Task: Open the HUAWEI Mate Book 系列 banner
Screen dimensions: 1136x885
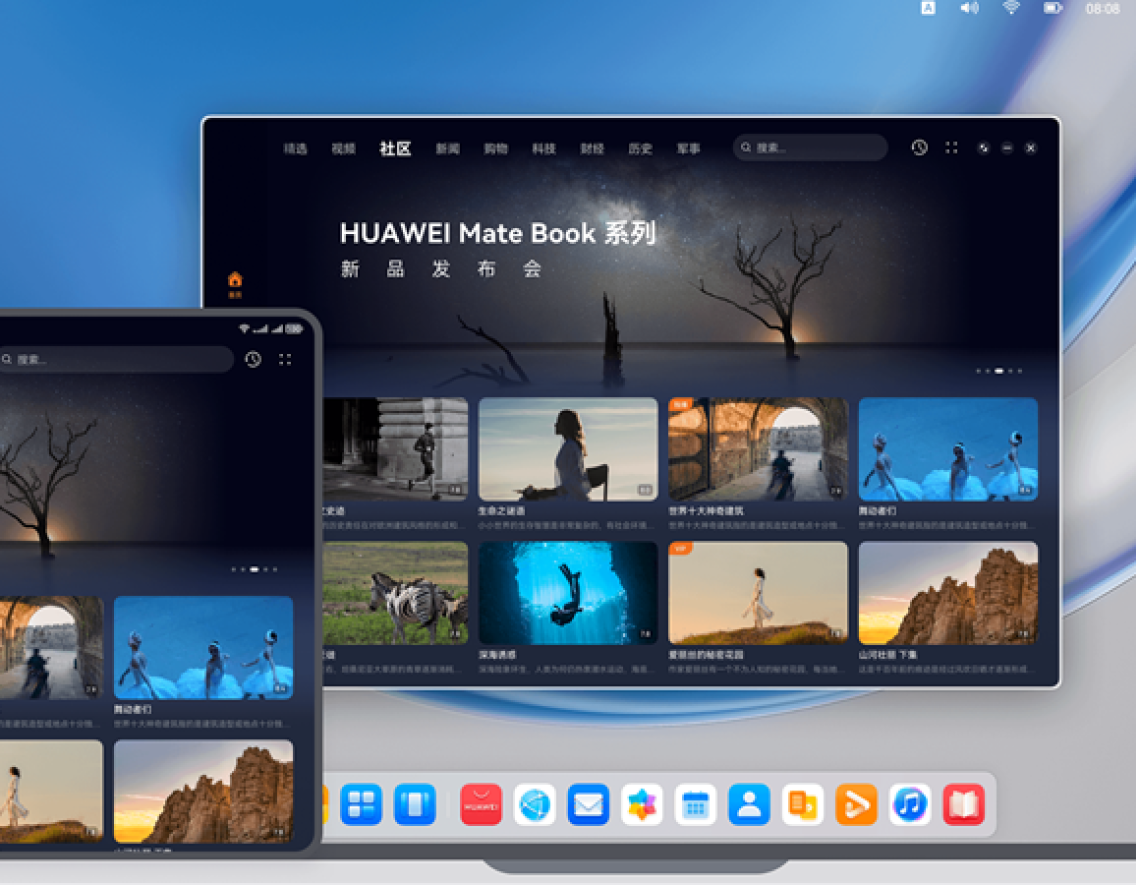Action: point(498,233)
